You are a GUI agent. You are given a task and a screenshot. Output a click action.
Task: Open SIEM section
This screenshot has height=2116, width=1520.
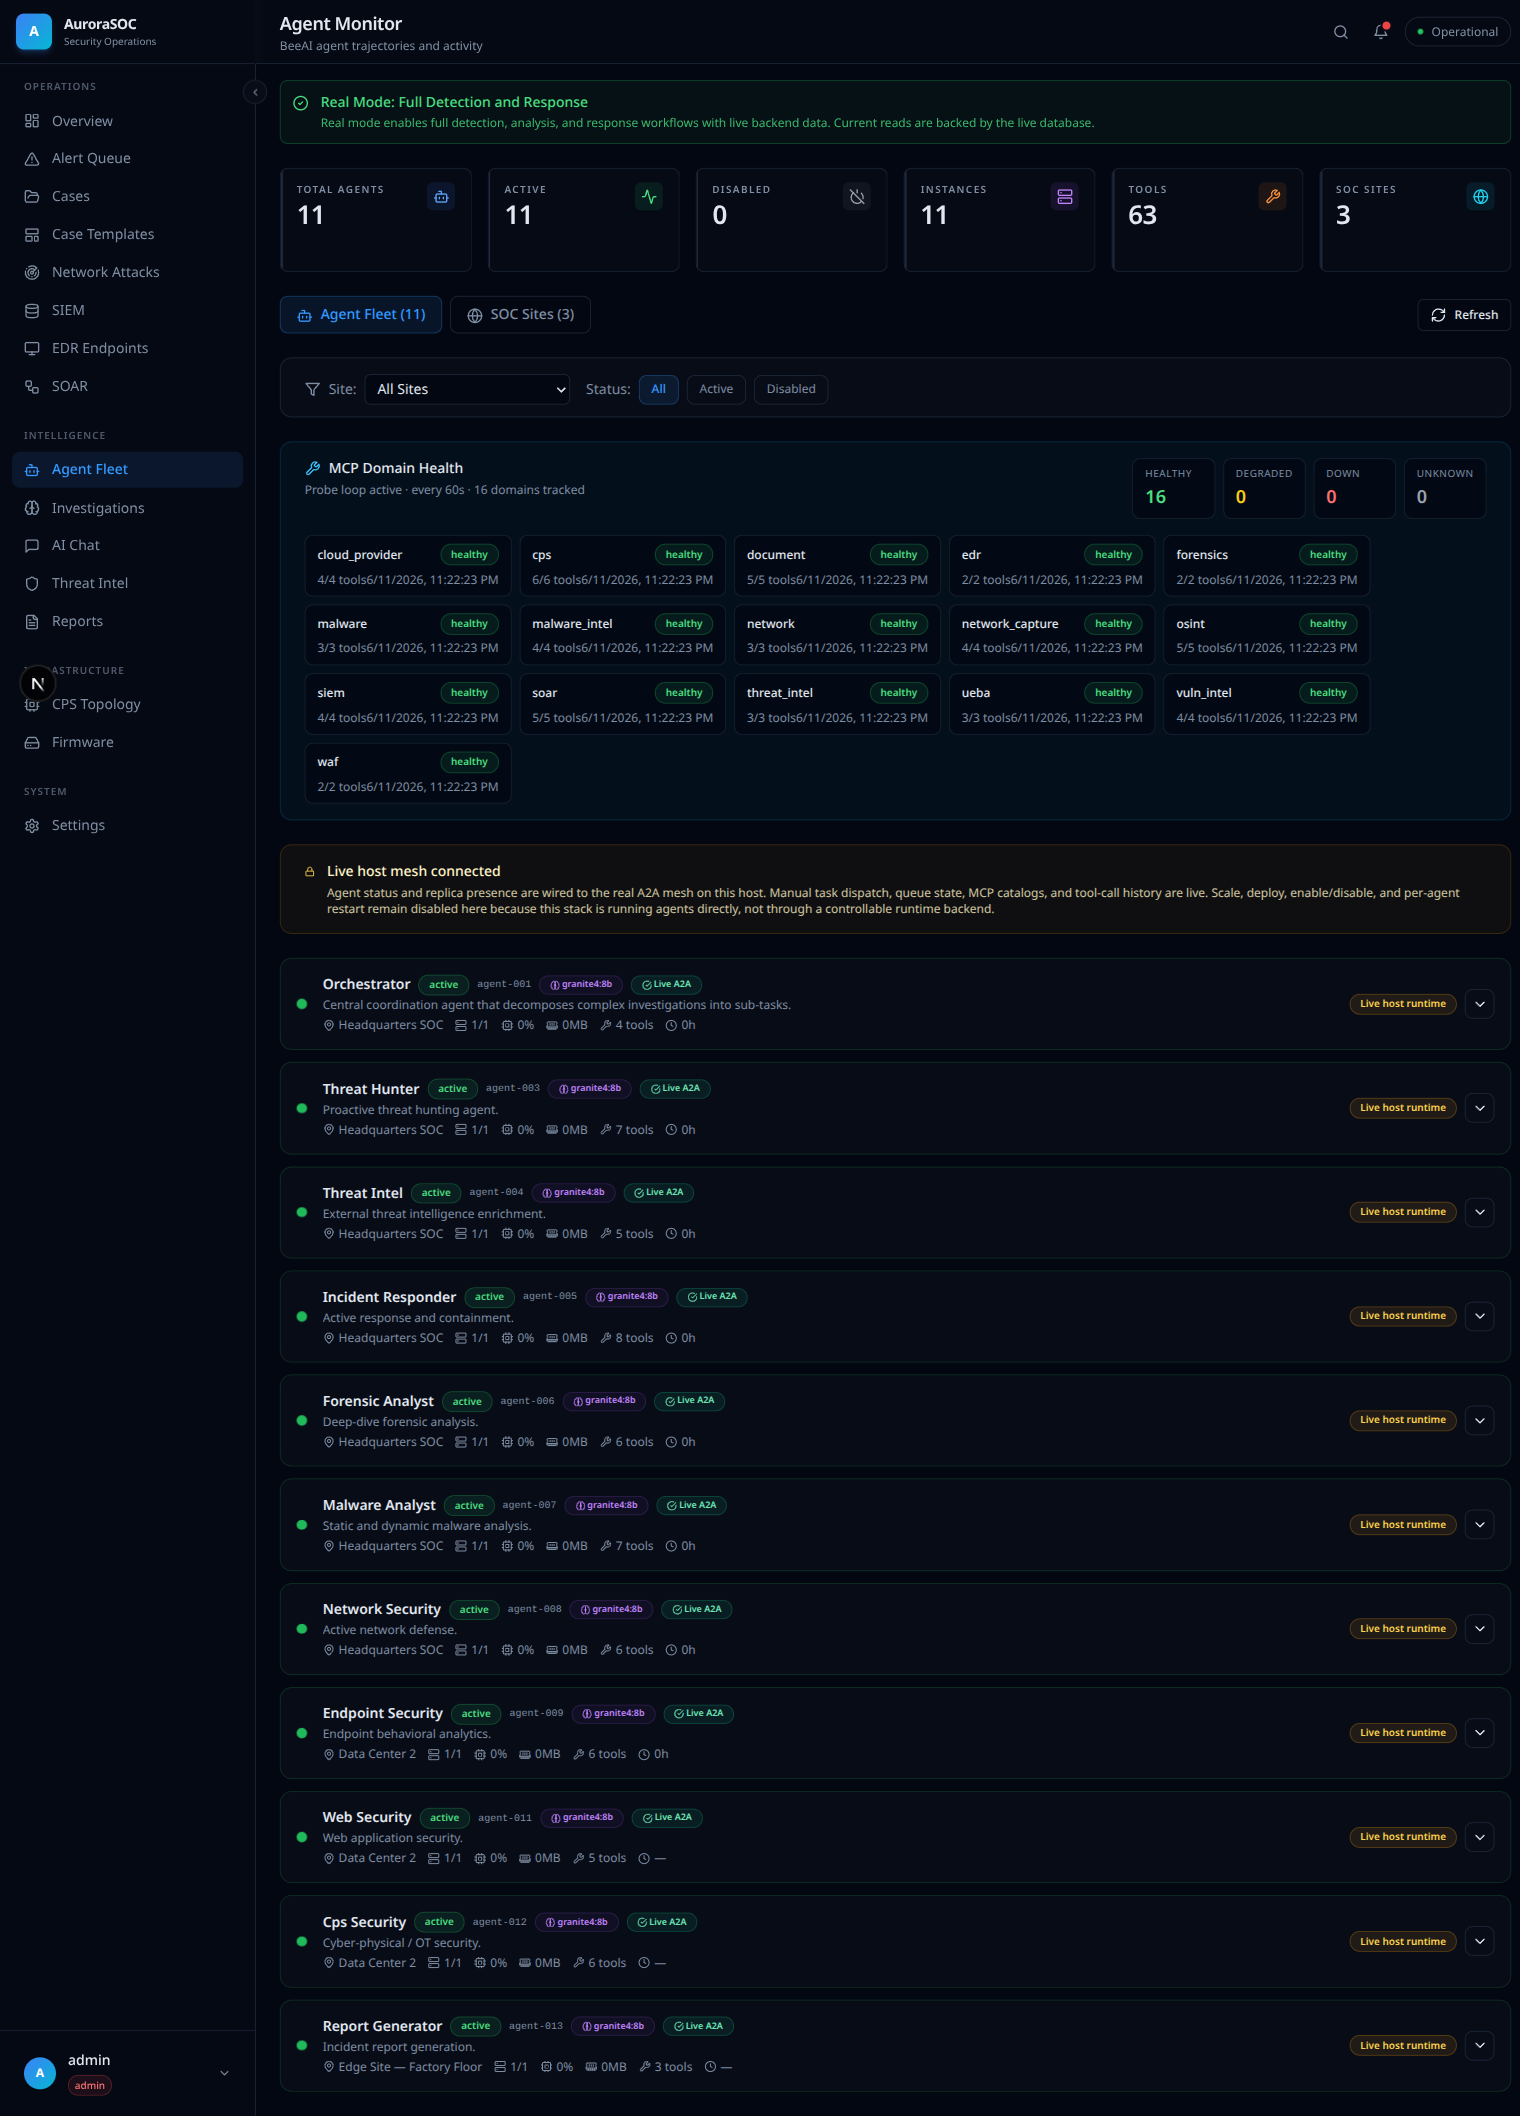point(127,310)
